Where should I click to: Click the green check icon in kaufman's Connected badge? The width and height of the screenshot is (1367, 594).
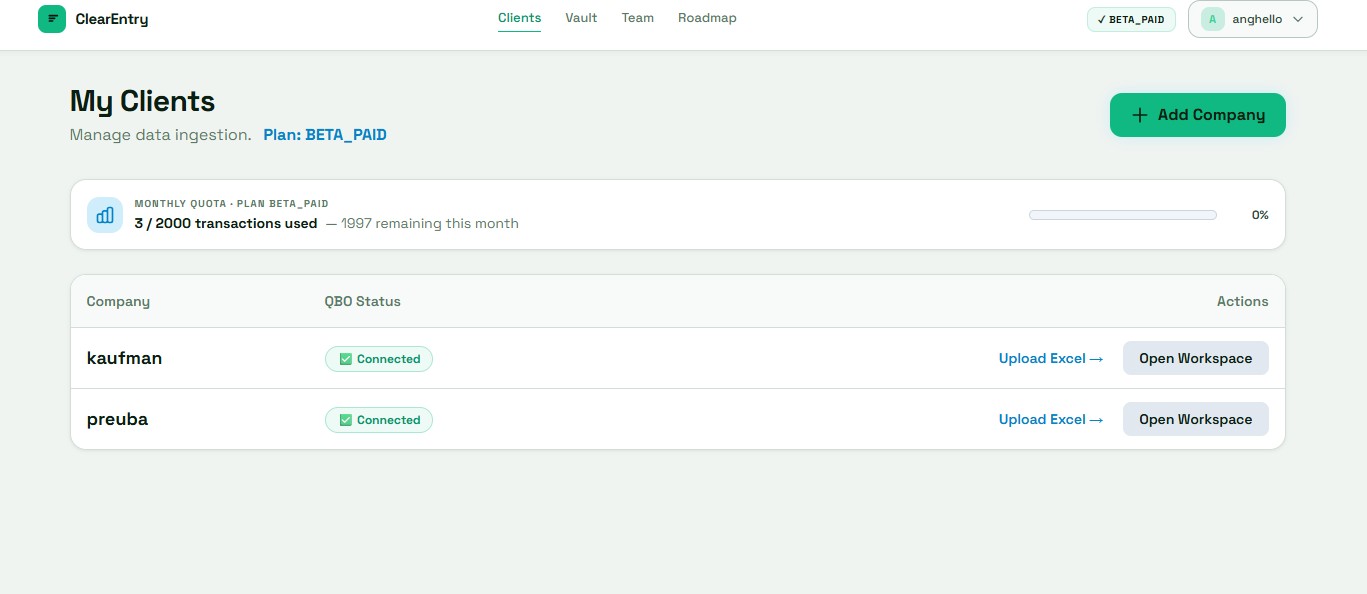pyautogui.click(x=346, y=359)
